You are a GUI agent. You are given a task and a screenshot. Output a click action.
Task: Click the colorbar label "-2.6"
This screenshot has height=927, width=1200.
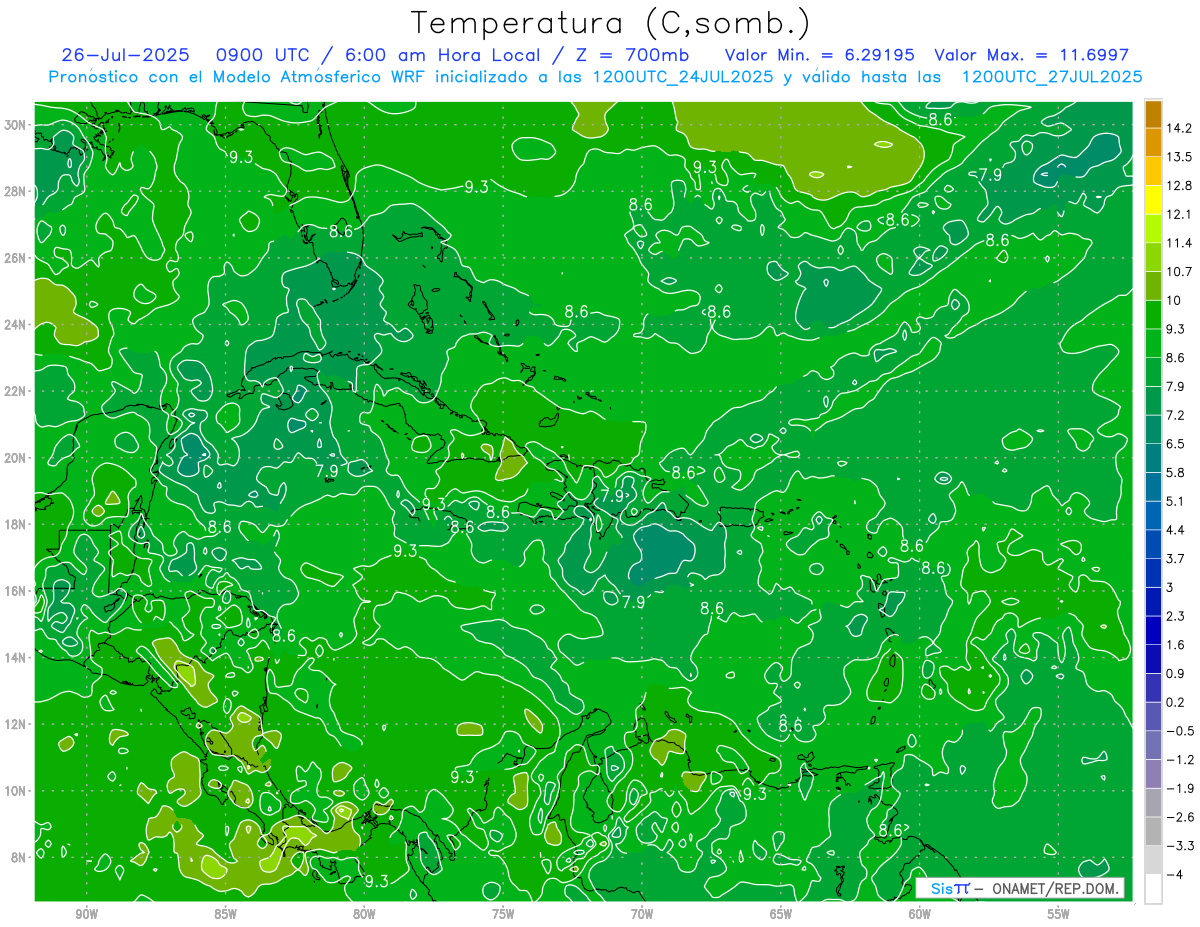1180,817
